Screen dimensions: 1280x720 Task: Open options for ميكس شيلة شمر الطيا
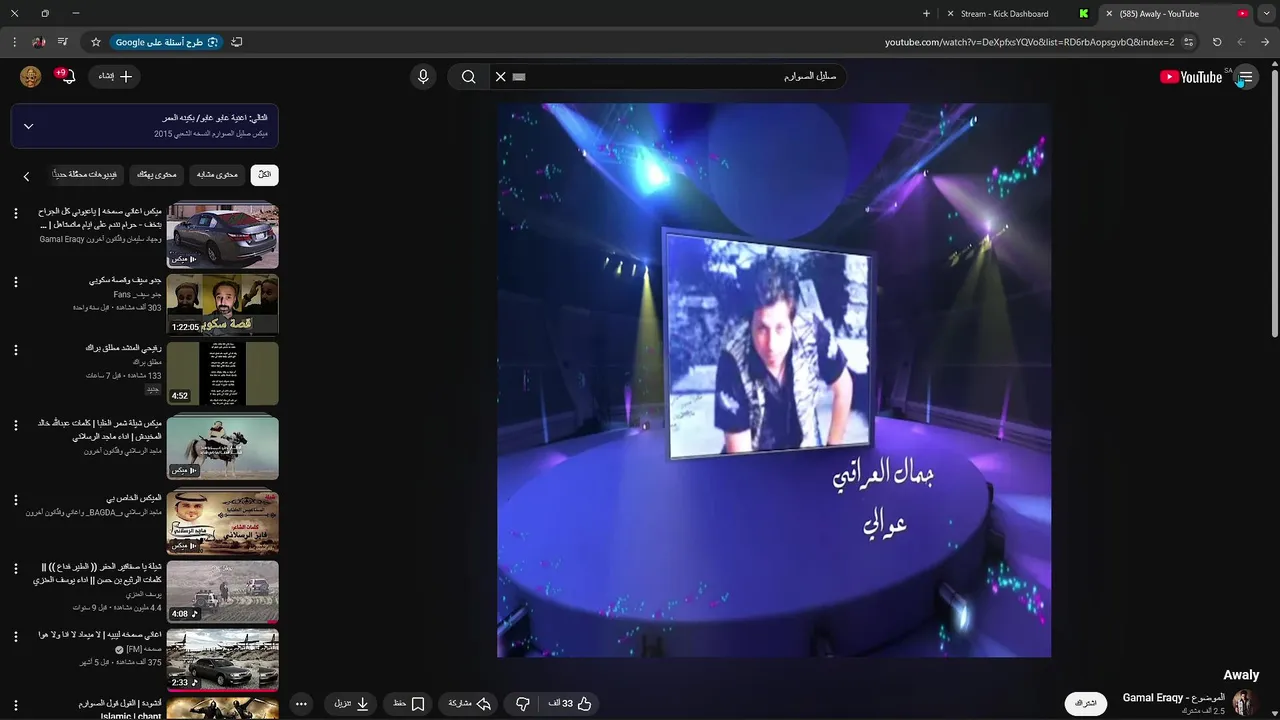coord(15,425)
